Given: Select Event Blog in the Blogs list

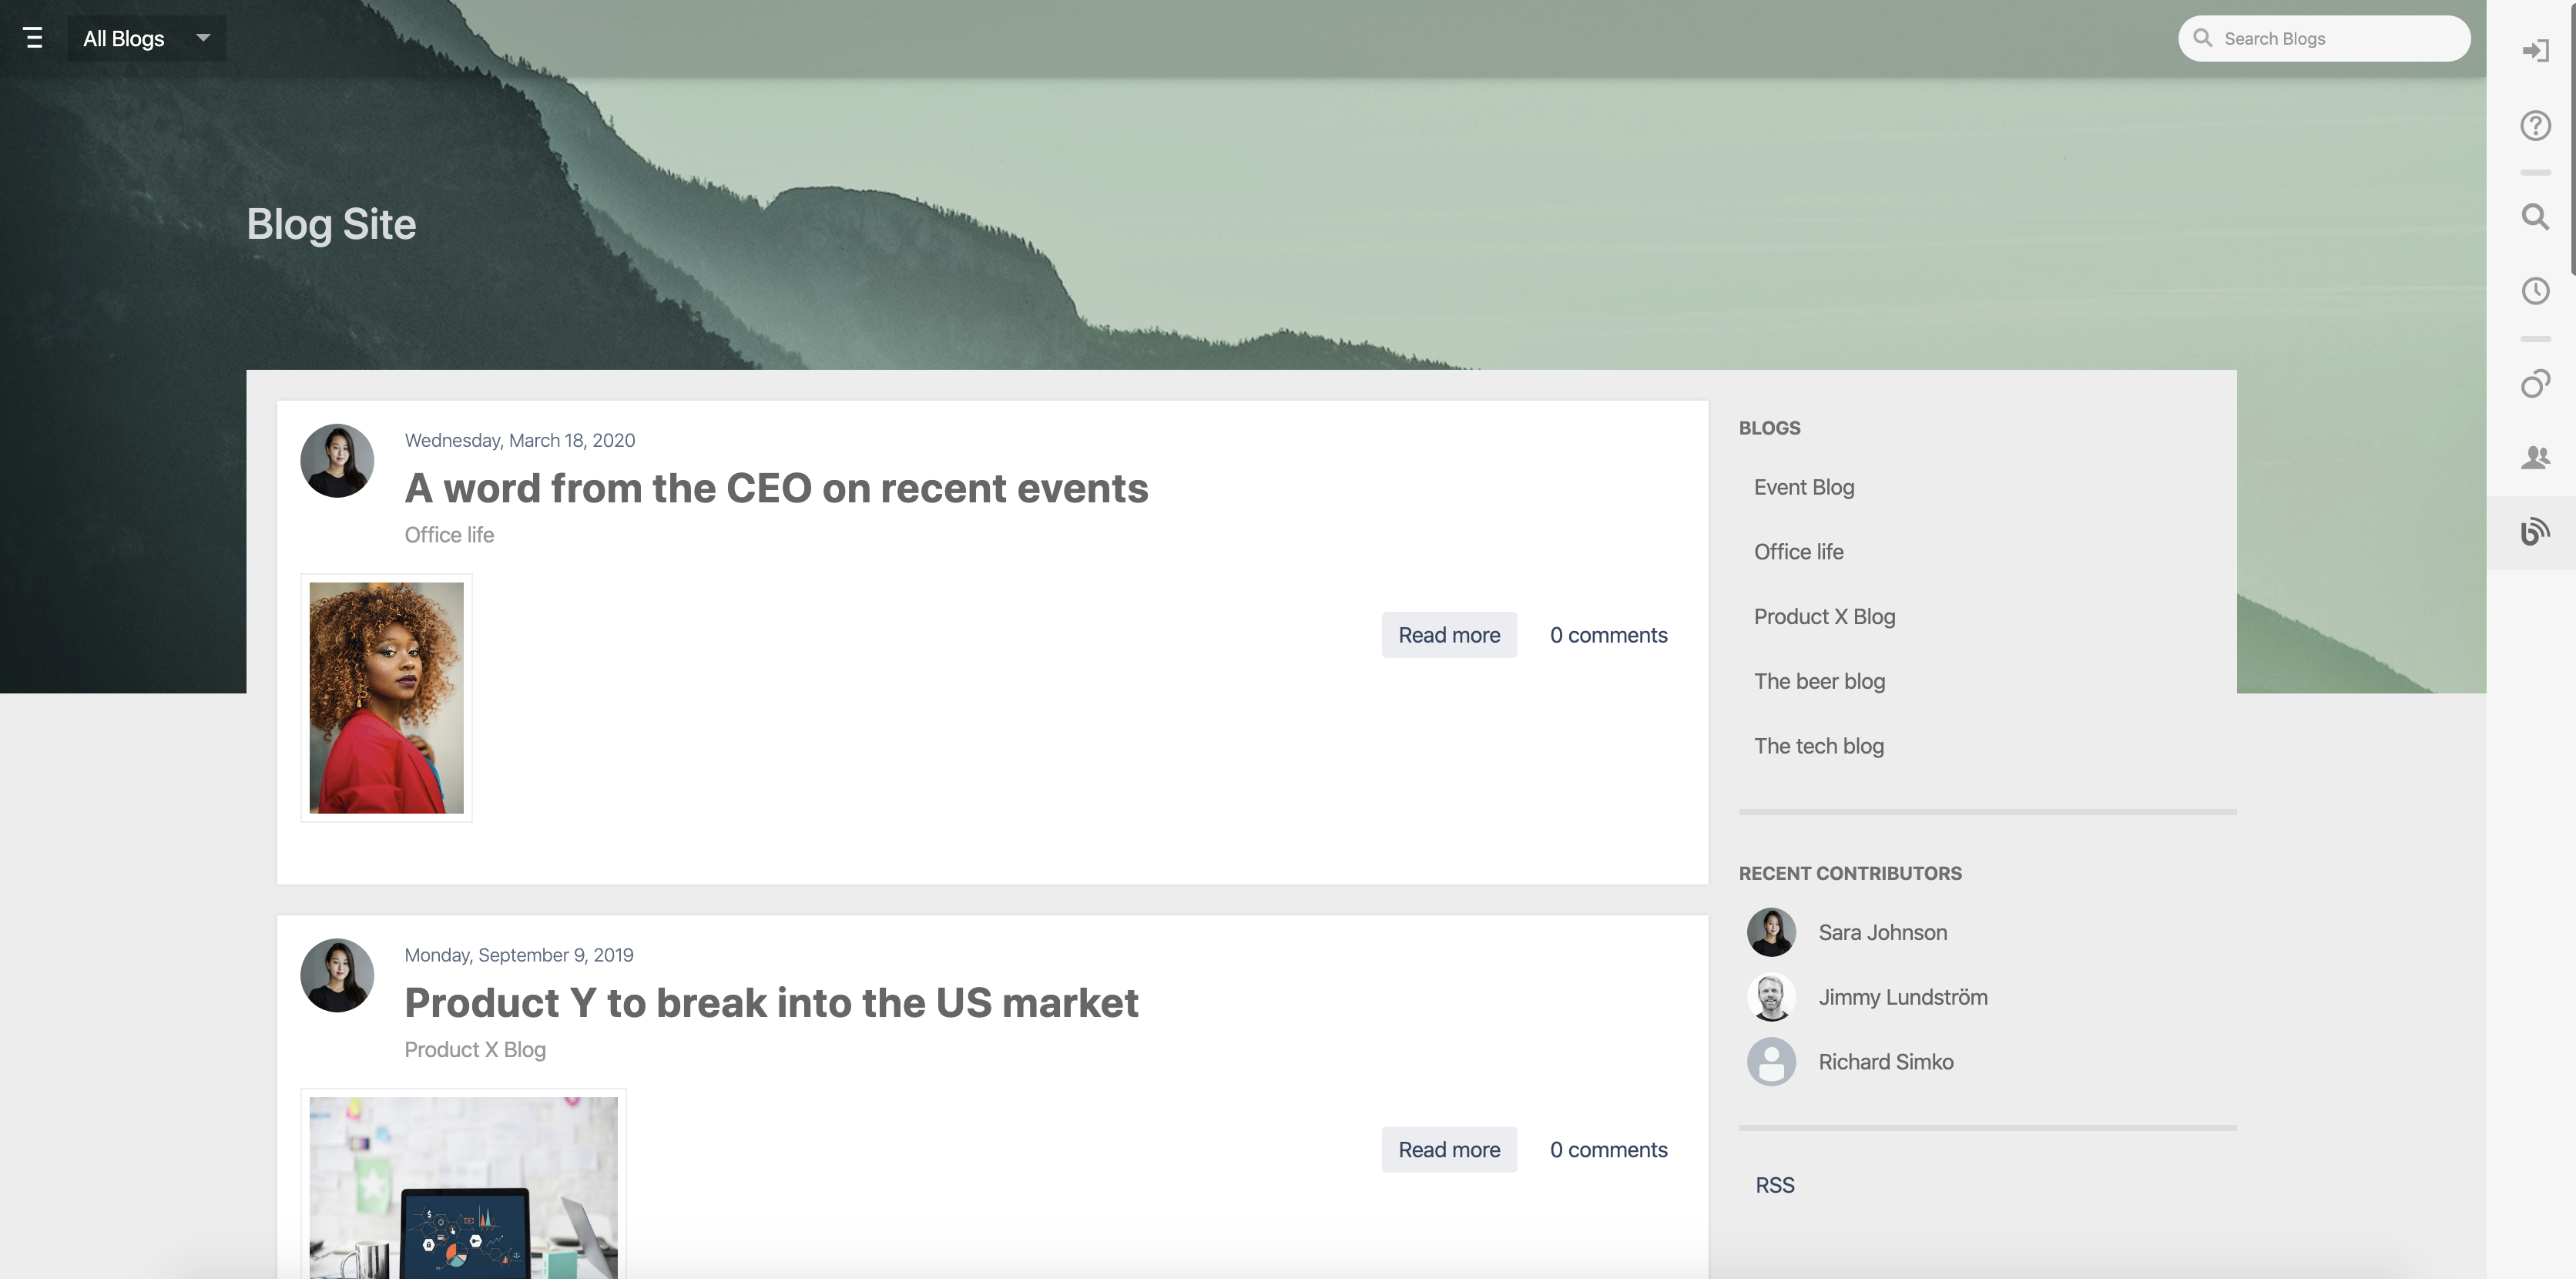Looking at the screenshot, I should coord(1804,487).
